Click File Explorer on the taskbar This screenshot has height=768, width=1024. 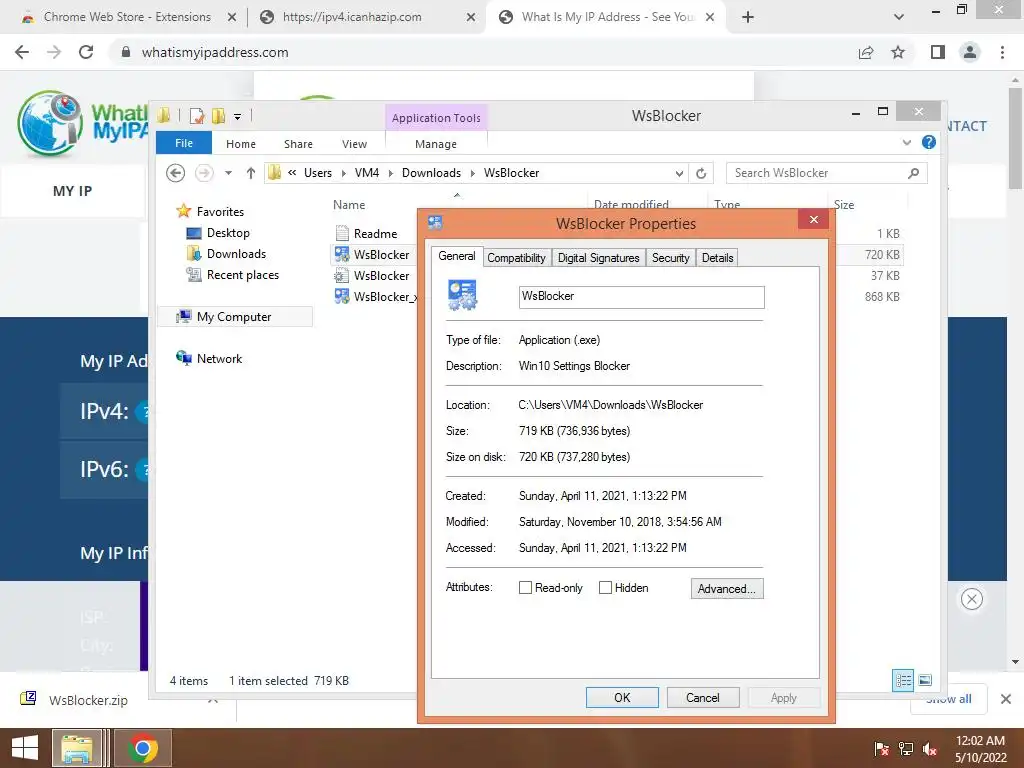[77, 748]
